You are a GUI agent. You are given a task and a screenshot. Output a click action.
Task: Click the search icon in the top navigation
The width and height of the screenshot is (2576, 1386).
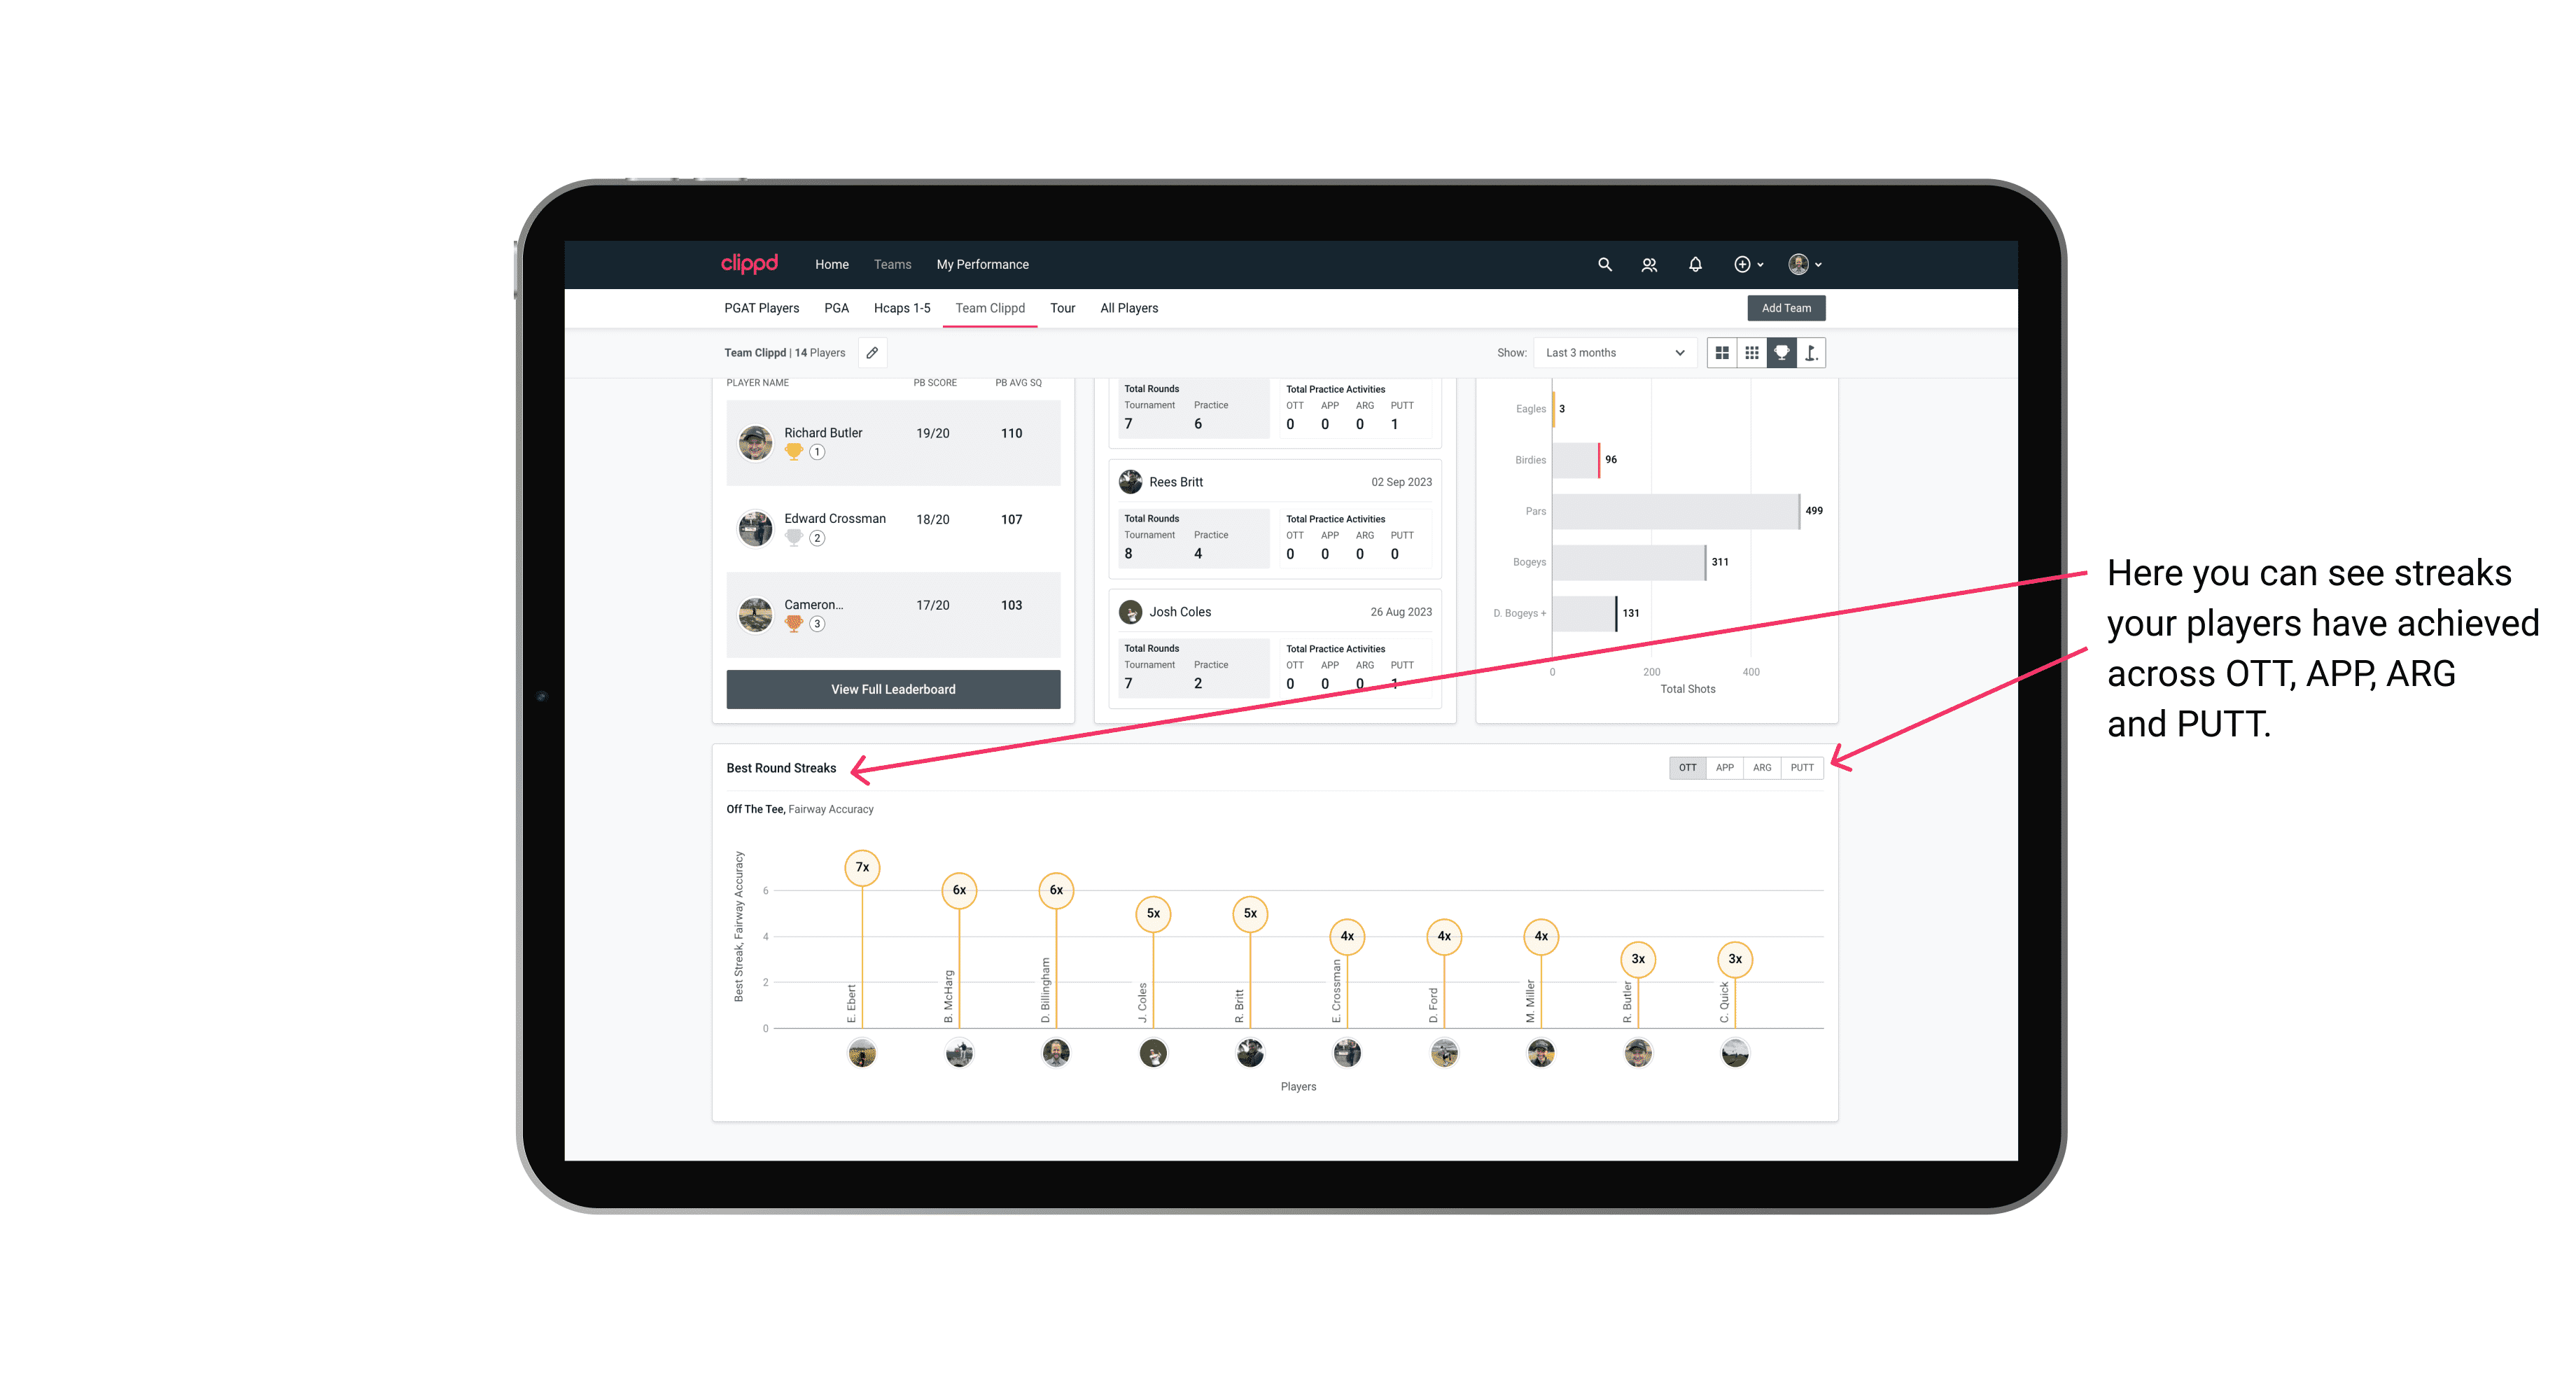point(1604,265)
